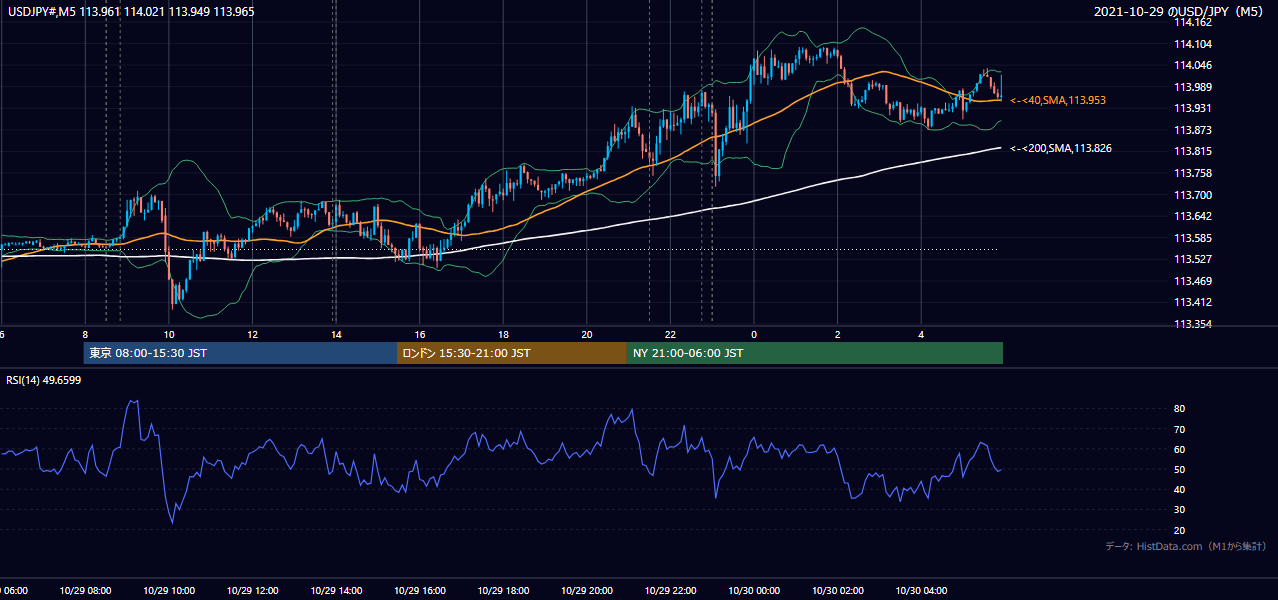Image resolution: width=1278 pixels, height=600 pixels.
Task: Click the 東京 08:00-15:30 JST session bar
Action: 240,353
